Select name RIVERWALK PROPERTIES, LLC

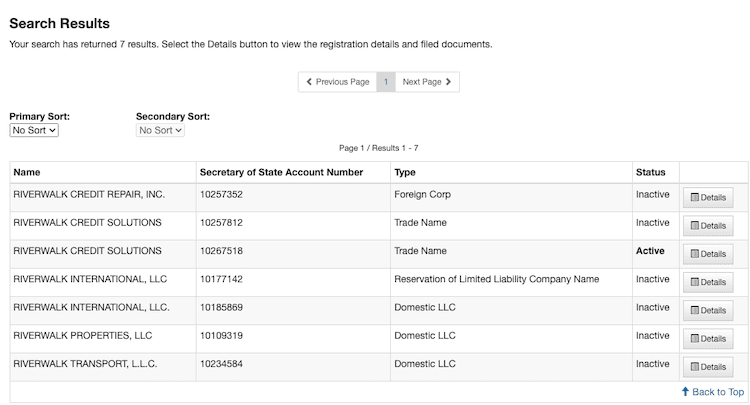tap(83, 336)
